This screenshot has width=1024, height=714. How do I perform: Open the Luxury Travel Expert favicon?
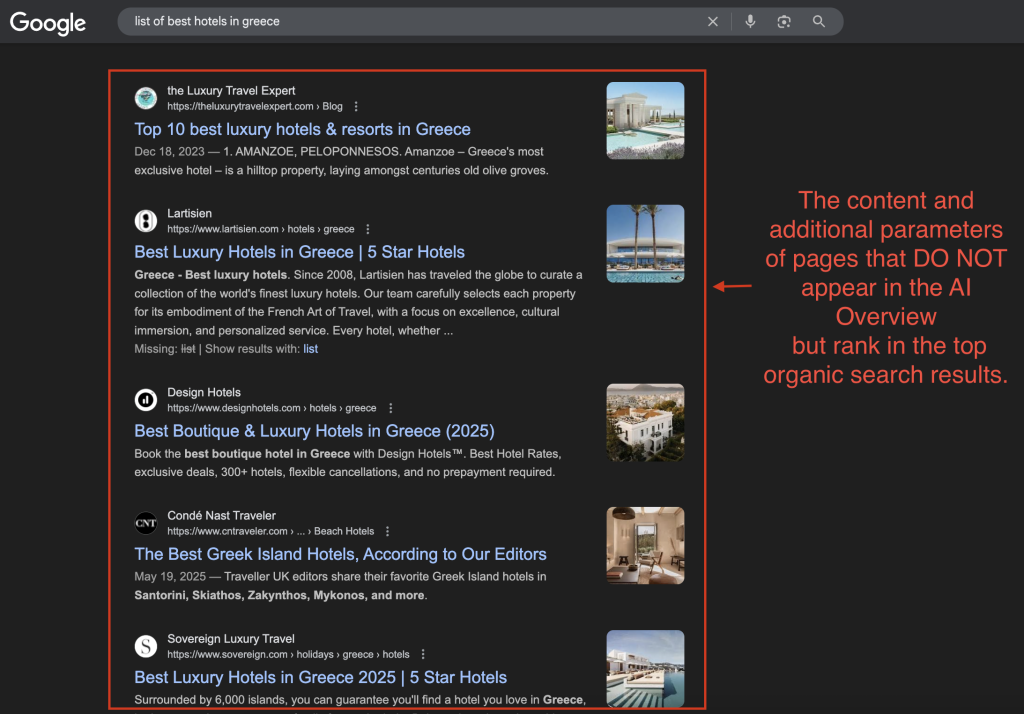(146, 98)
